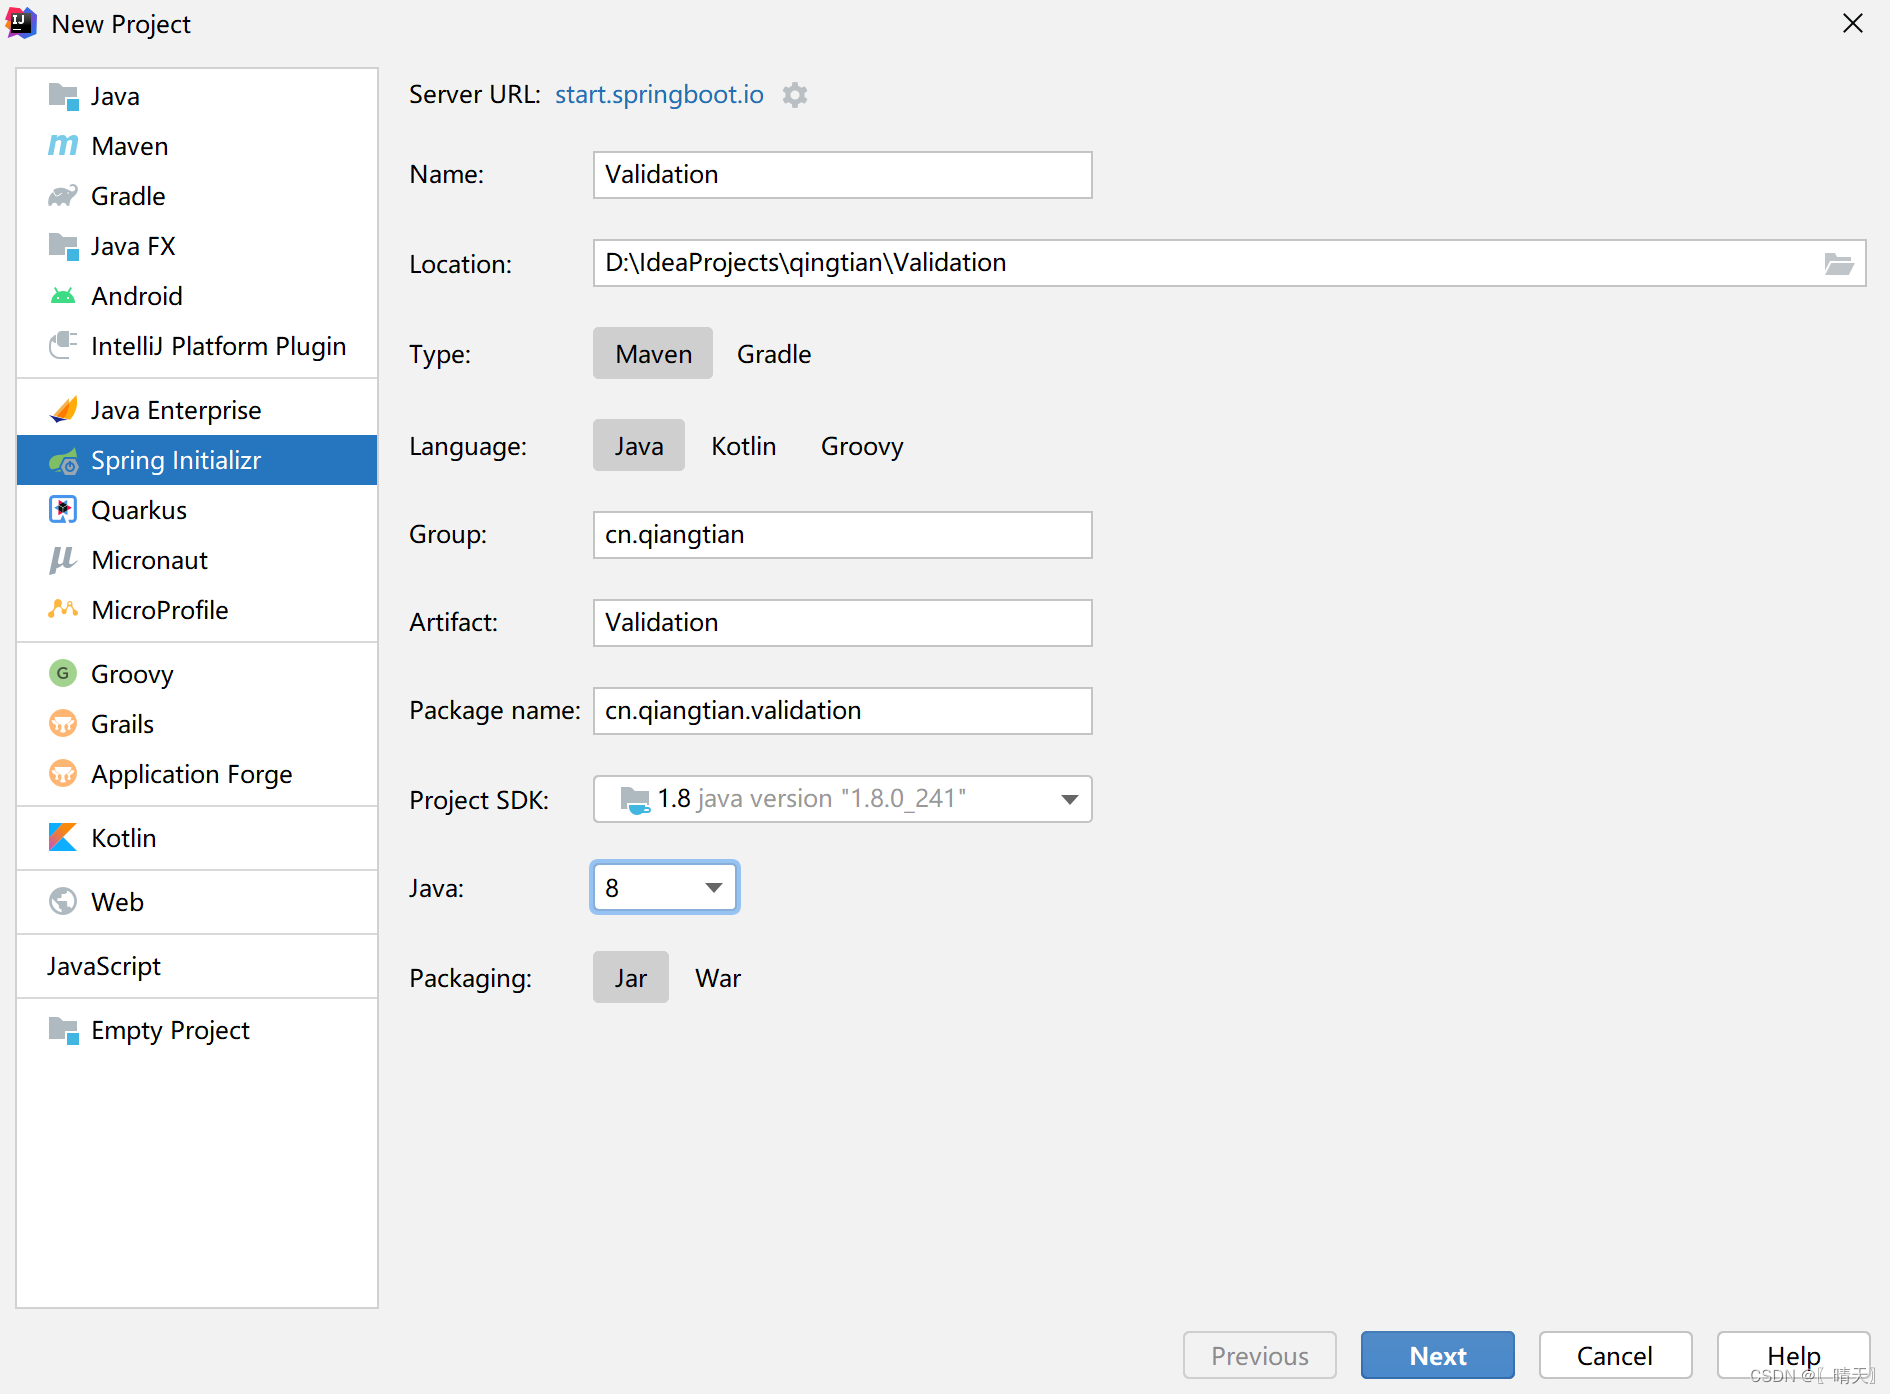Select JavaScript category

(x=197, y=966)
